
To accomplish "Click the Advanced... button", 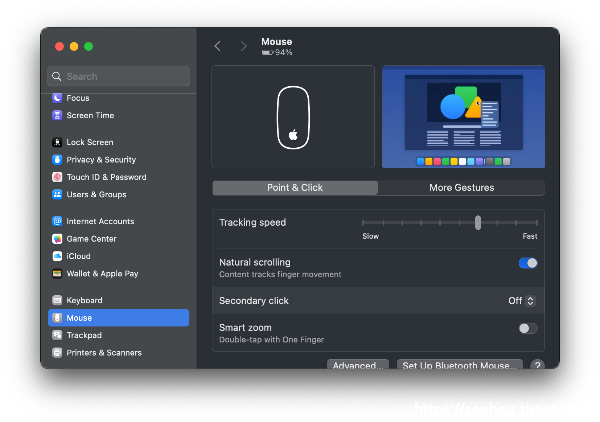I will pyautogui.click(x=358, y=365).
